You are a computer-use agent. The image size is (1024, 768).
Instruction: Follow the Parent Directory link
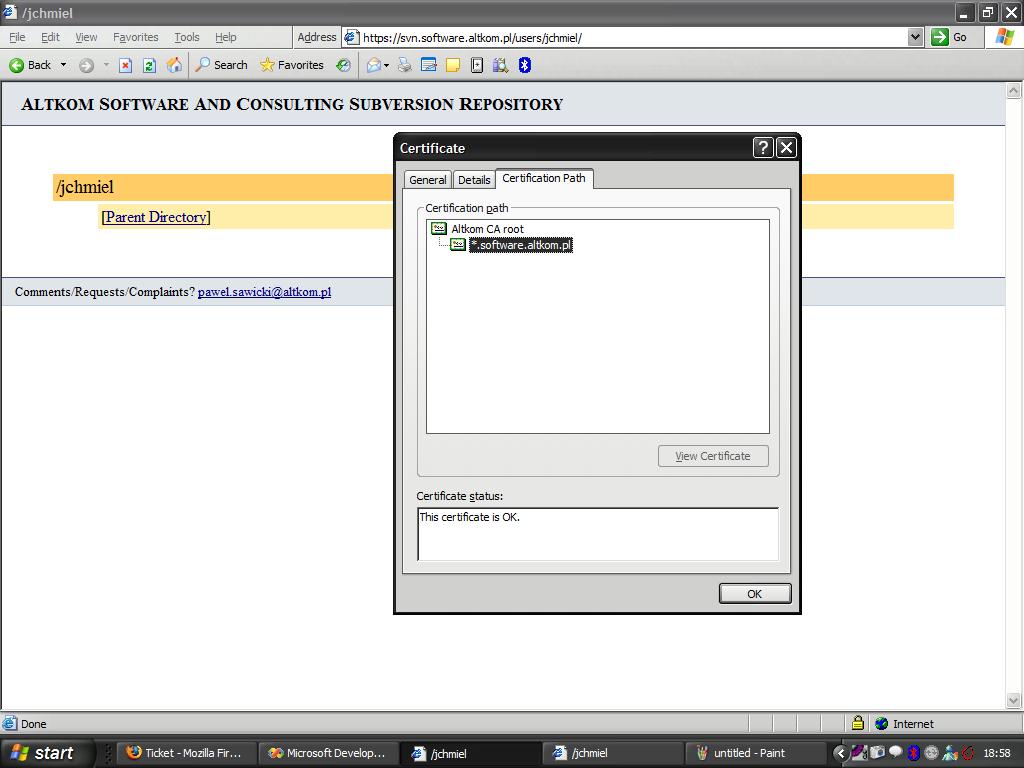[x=156, y=217]
